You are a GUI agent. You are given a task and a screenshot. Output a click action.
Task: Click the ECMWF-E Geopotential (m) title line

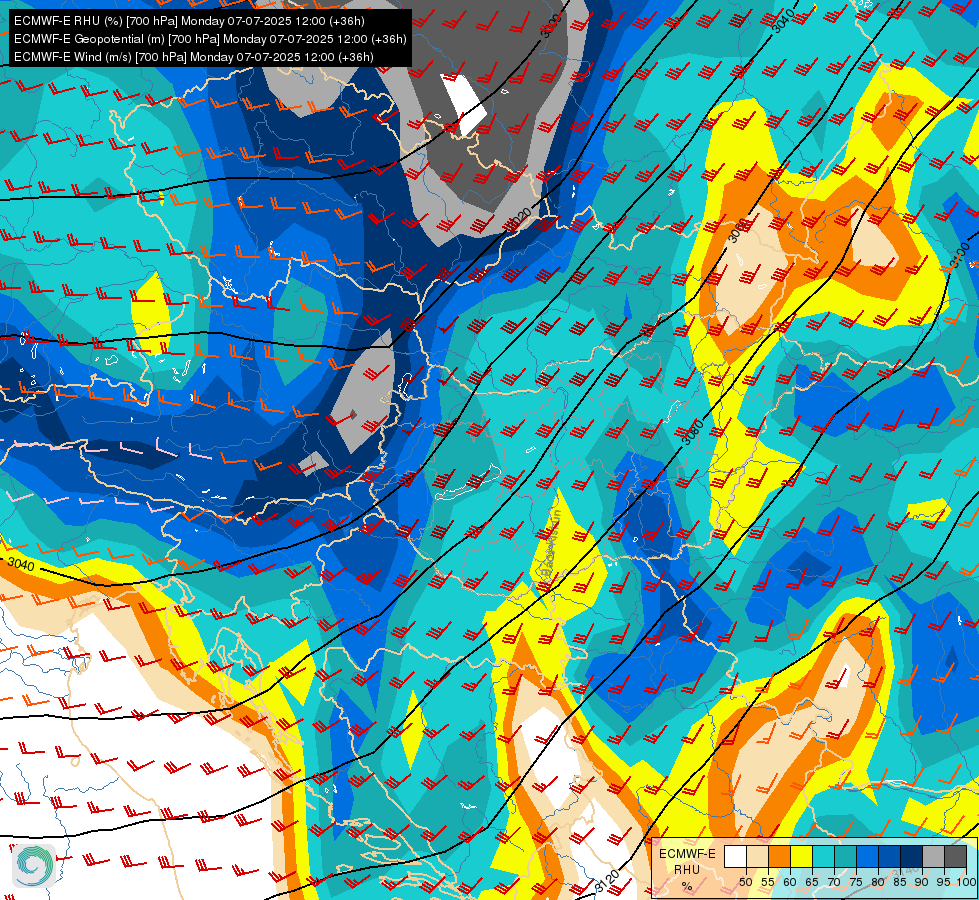click(x=210, y=39)
